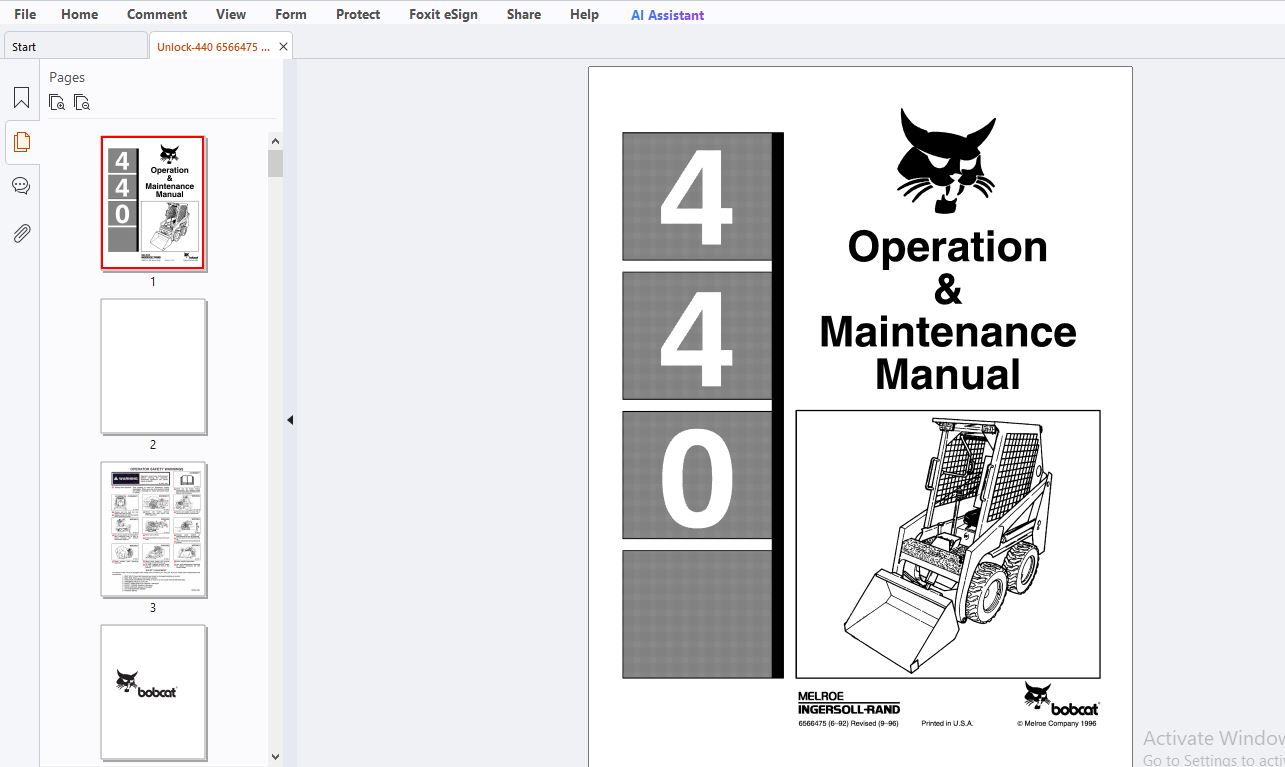Screen dimensions: 1285x767
Task: Click the 'Operation' title text on page
Action: pyautogui.click(x=947, y=247)
